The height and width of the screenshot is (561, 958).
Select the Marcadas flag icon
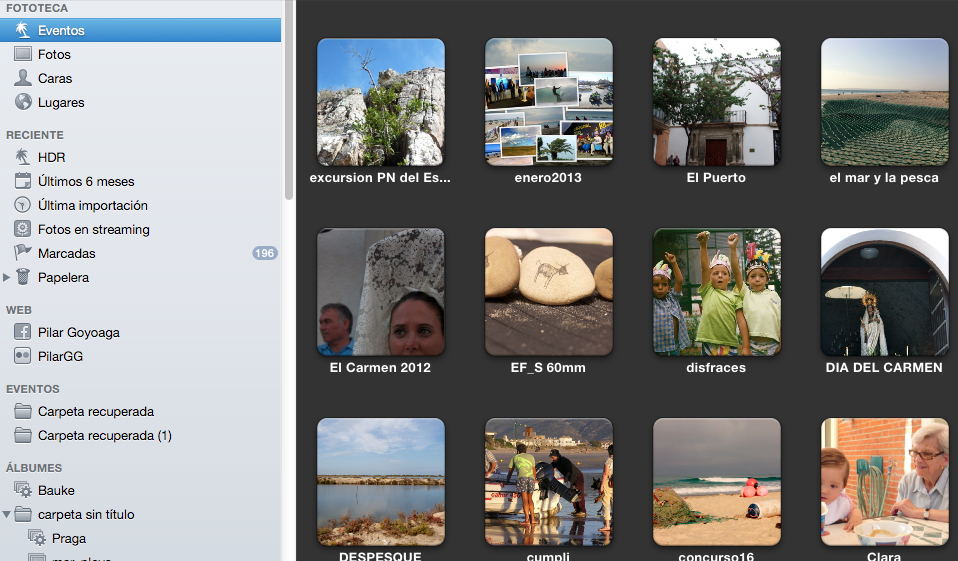pyautogui.click(x=23, y=252)
